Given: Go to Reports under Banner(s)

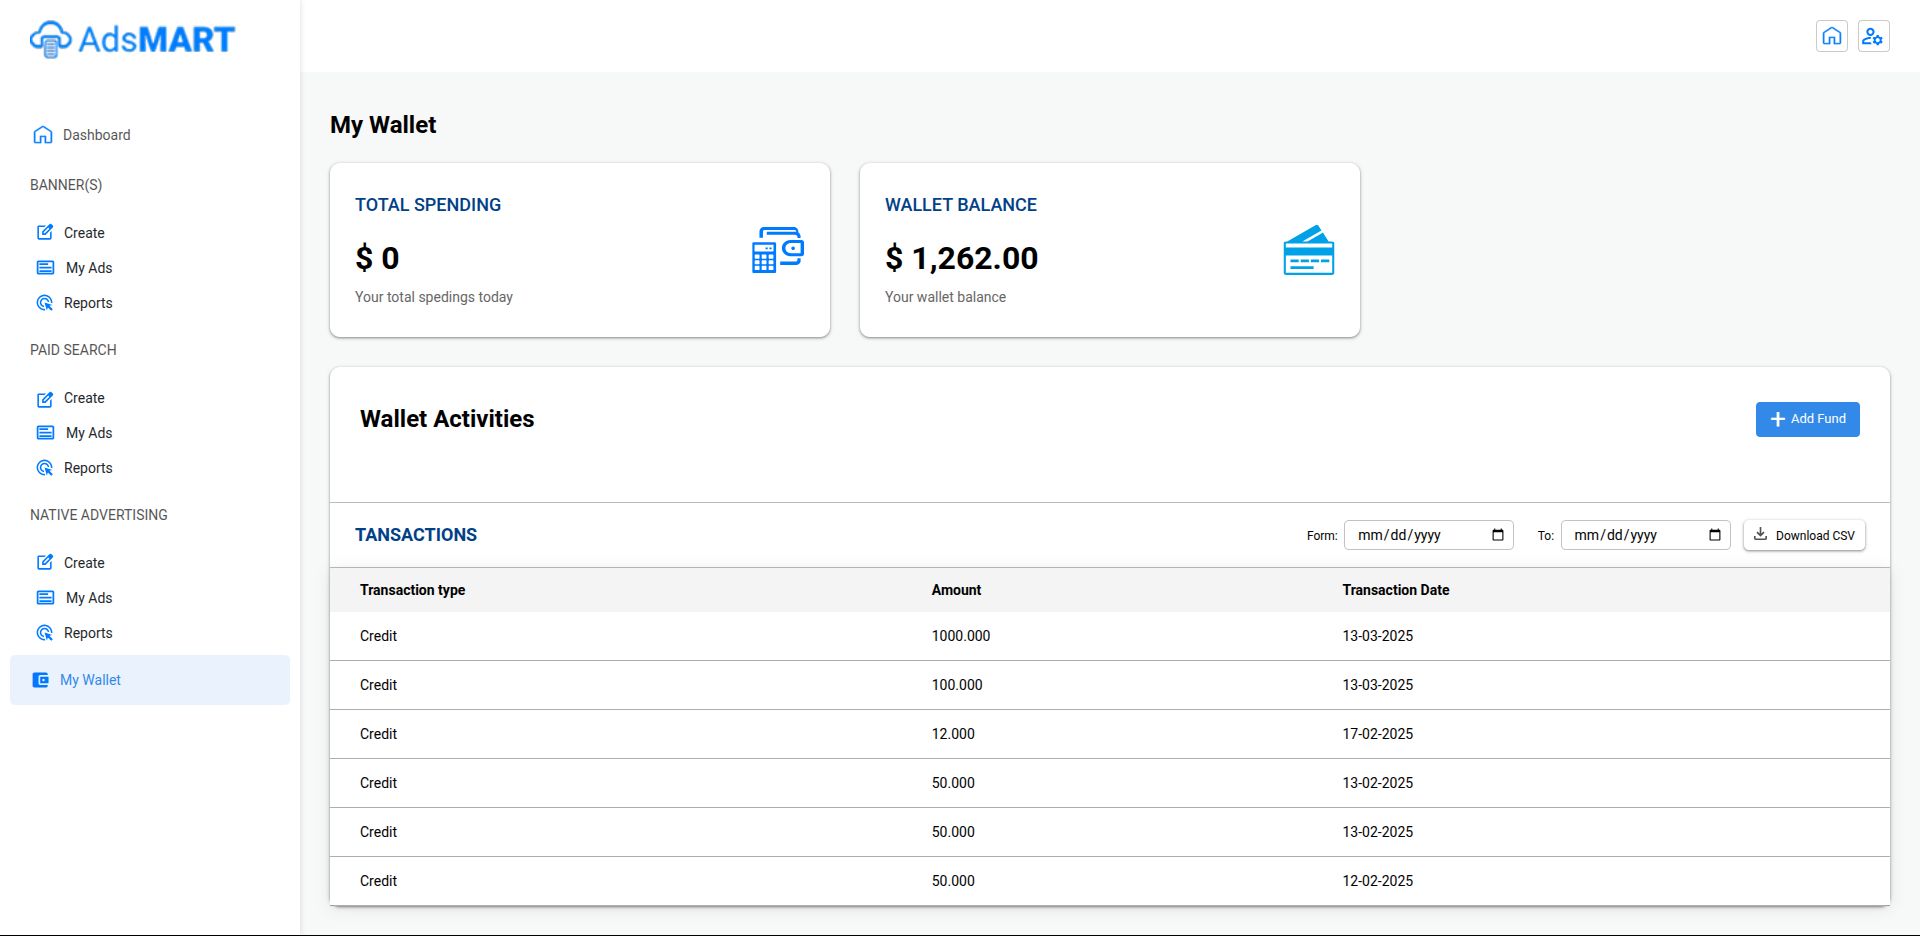Looking at the screenshot, I should coord(88,303).
